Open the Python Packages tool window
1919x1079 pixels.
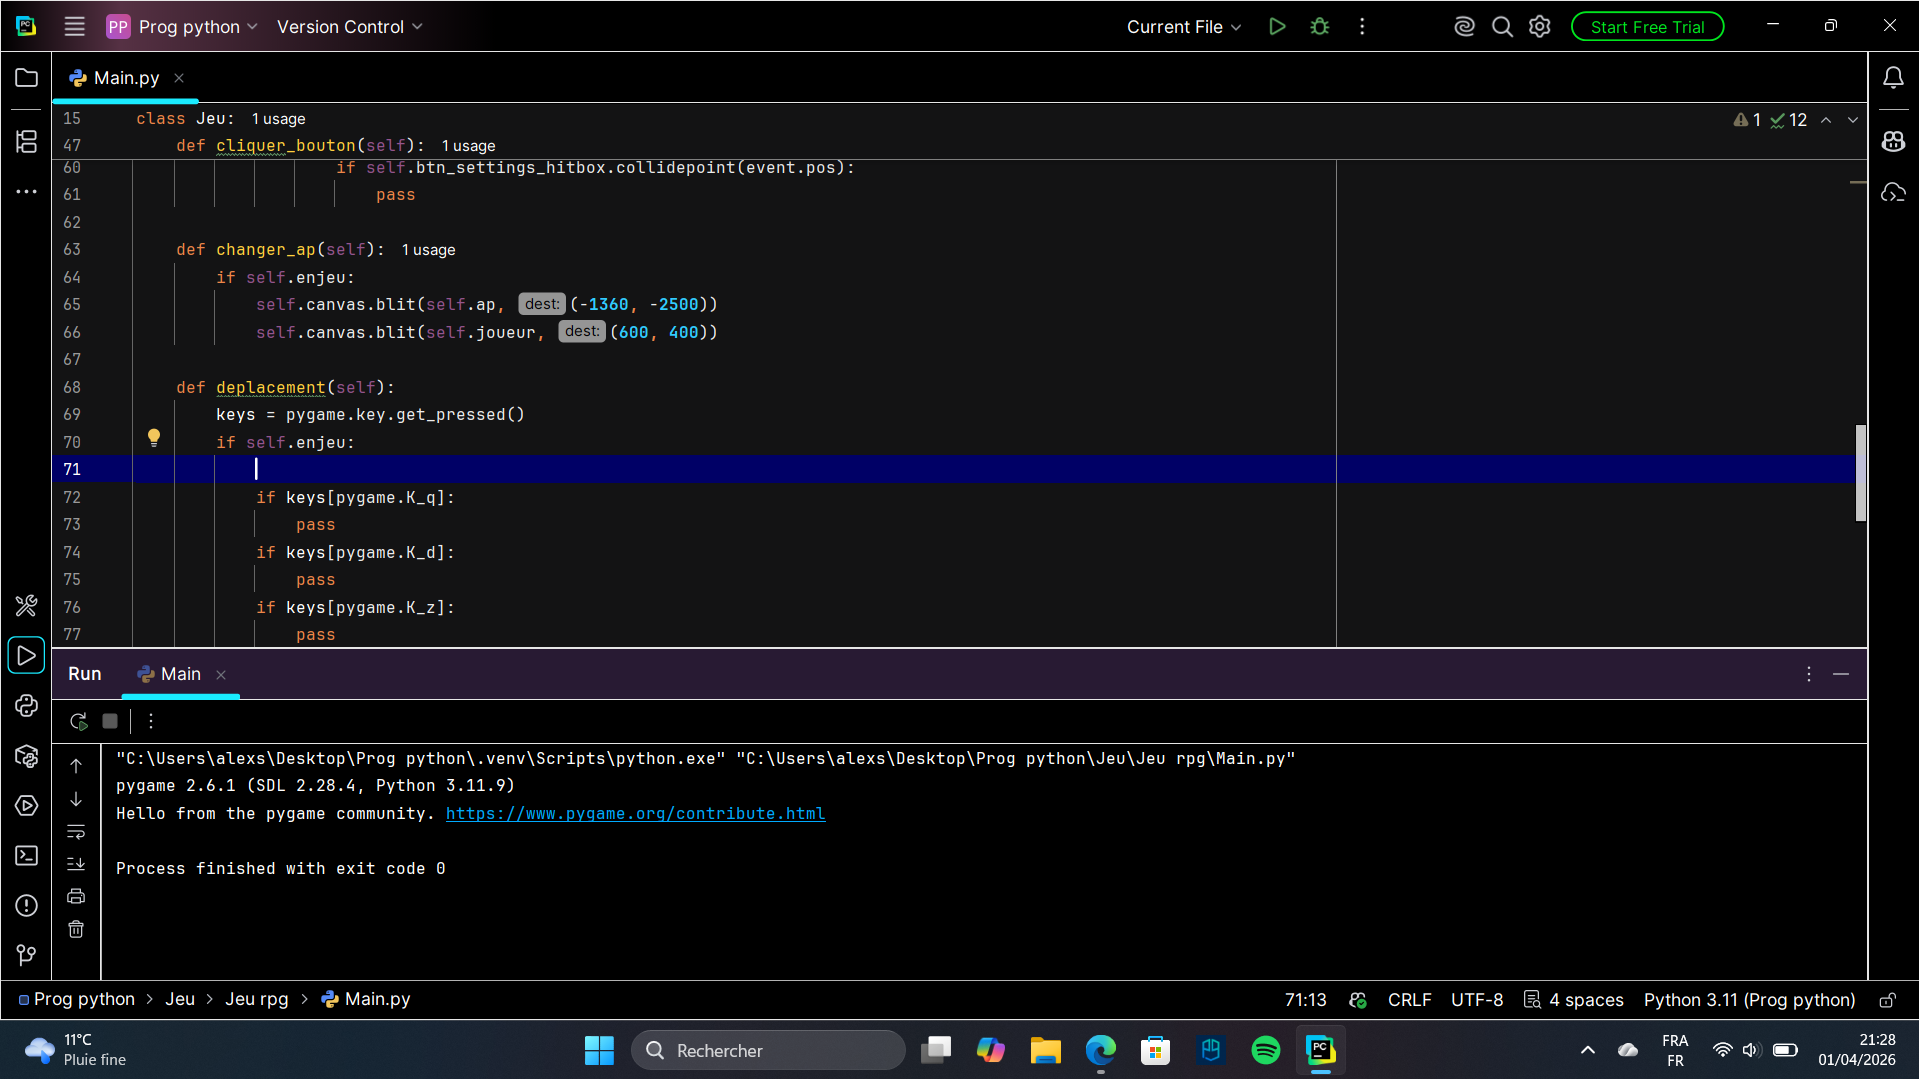click(x=27, y=756)
